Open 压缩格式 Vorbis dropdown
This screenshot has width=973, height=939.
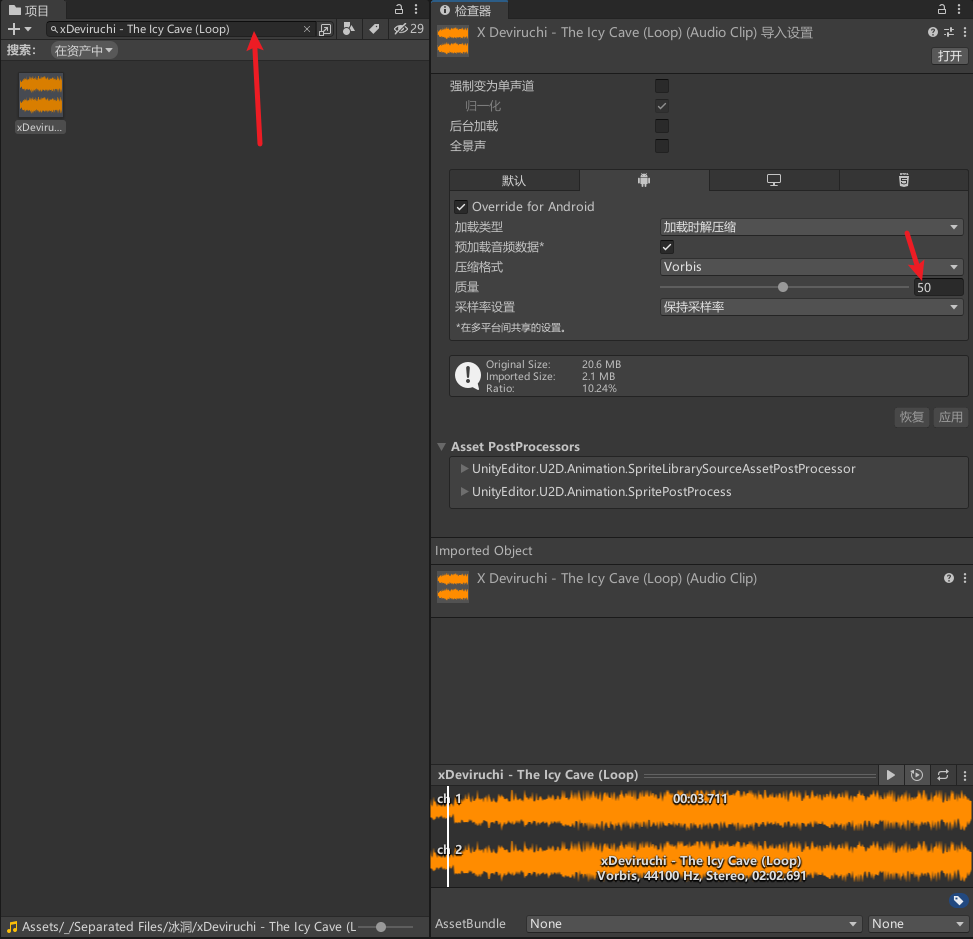tap(811, 267)
